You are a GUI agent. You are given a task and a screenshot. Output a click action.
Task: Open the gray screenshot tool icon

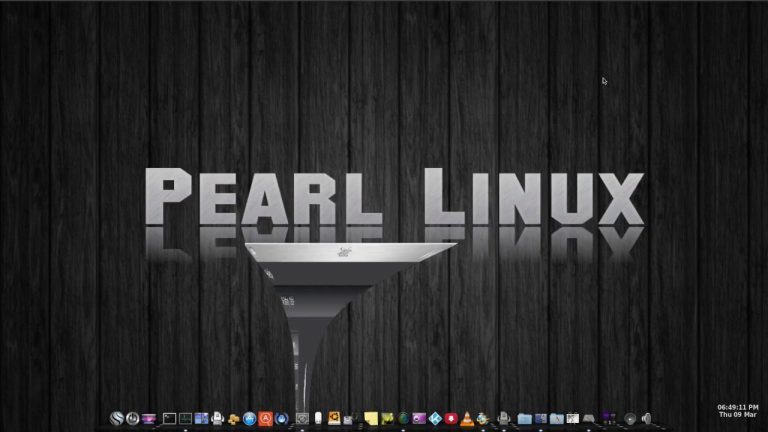(x=302, y=418)
